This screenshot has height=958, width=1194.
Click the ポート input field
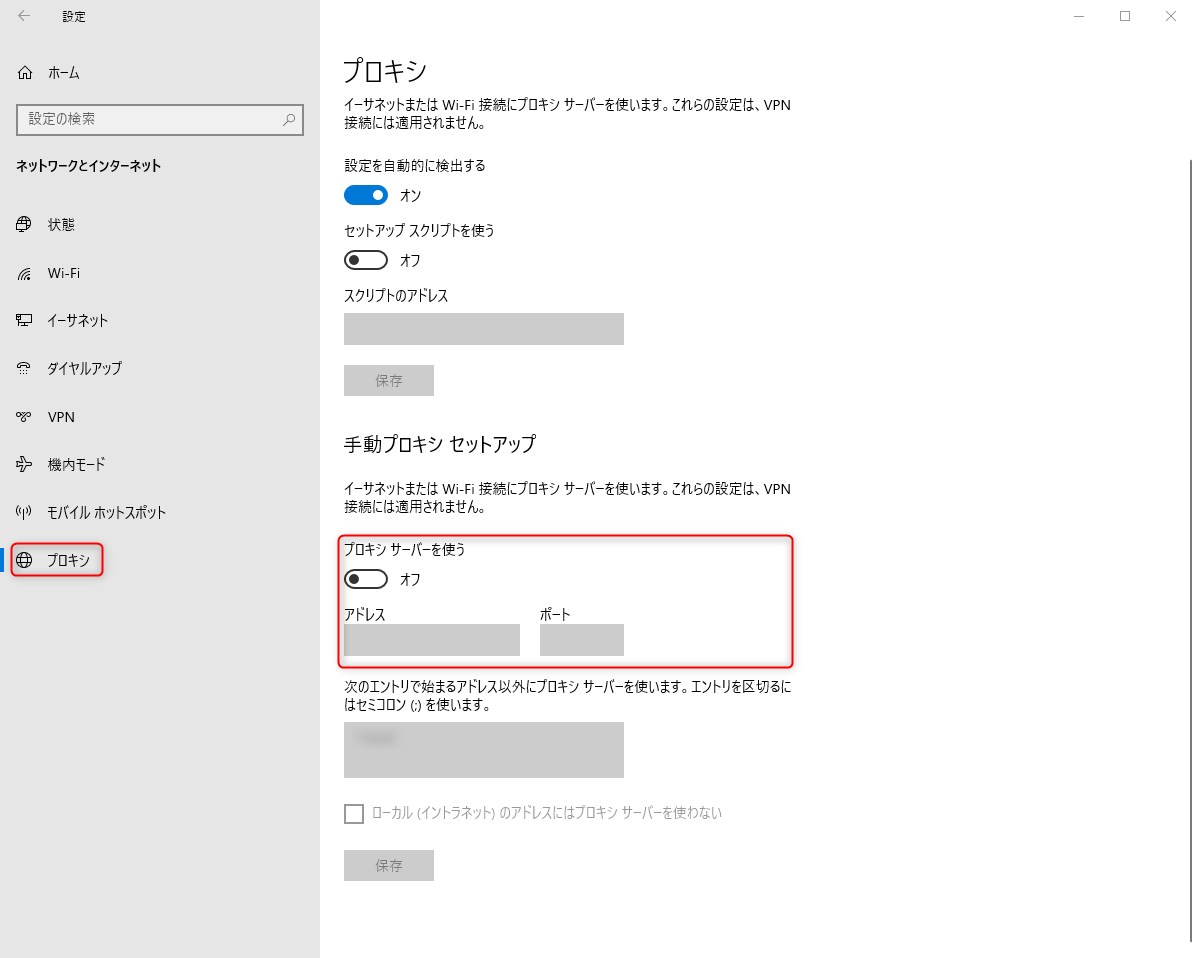582,640
